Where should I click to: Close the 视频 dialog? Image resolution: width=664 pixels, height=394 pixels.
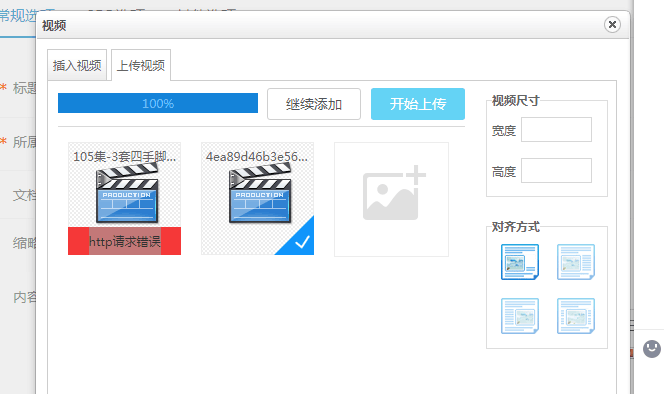(x=612, y=25)
